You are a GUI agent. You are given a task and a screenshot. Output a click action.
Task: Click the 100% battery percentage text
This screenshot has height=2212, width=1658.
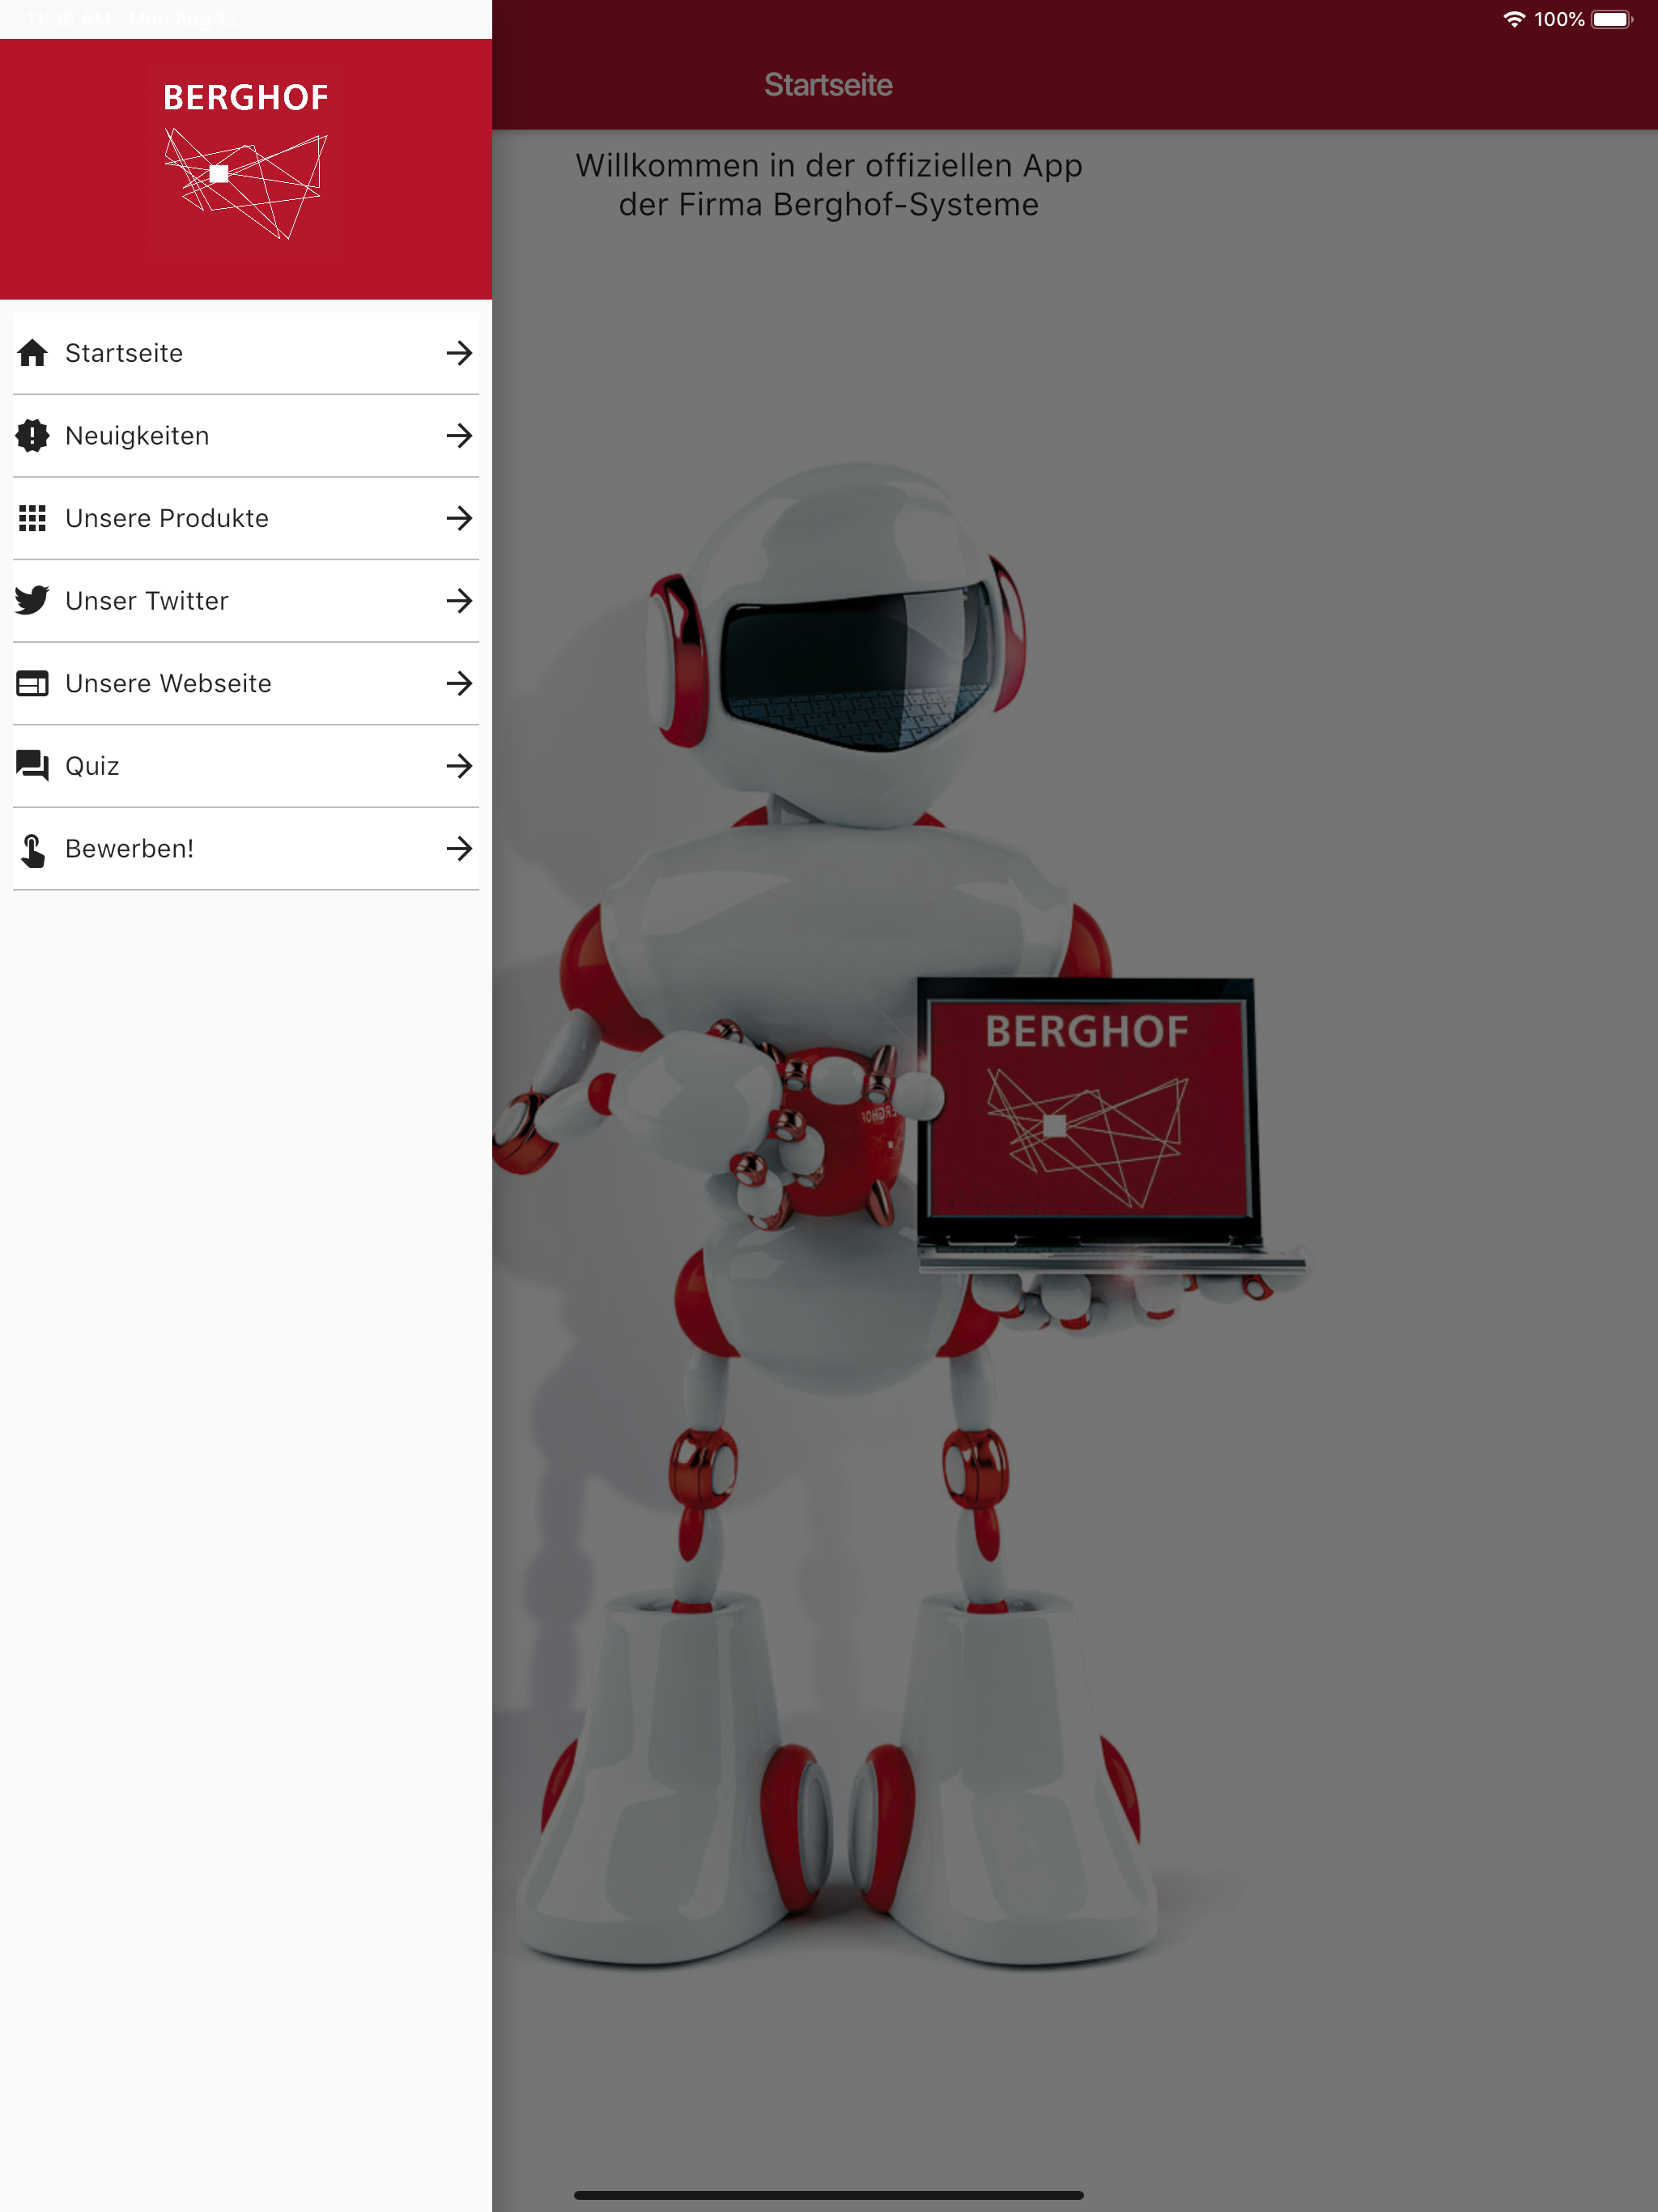(x=1559, y=19)
